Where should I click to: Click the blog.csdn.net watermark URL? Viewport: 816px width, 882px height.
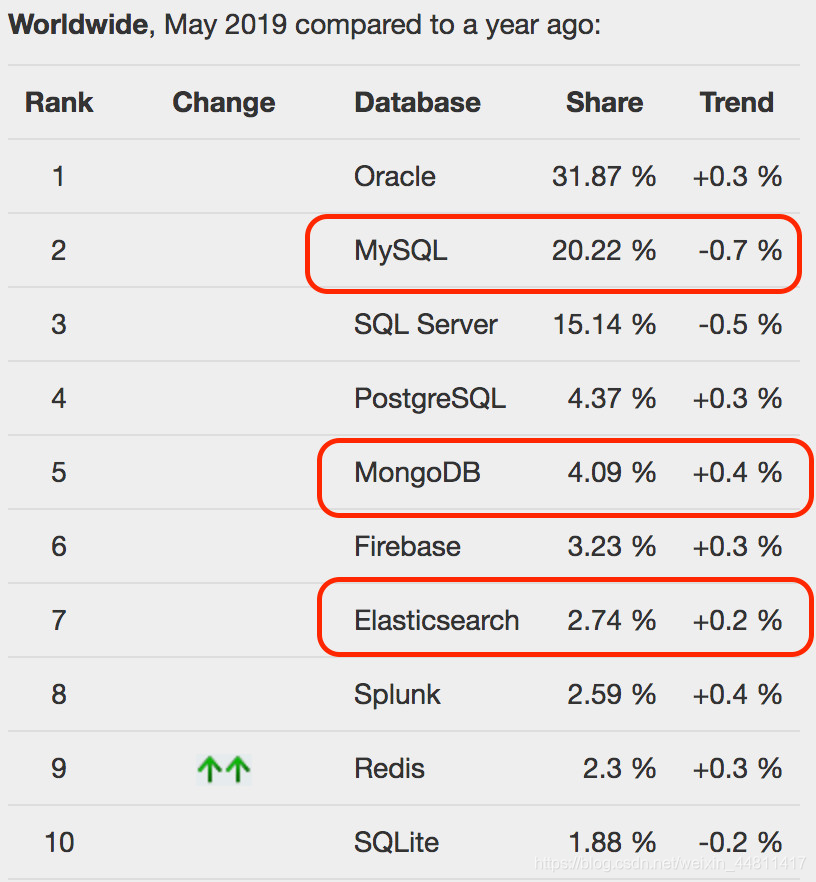click(x=670, y=863)
